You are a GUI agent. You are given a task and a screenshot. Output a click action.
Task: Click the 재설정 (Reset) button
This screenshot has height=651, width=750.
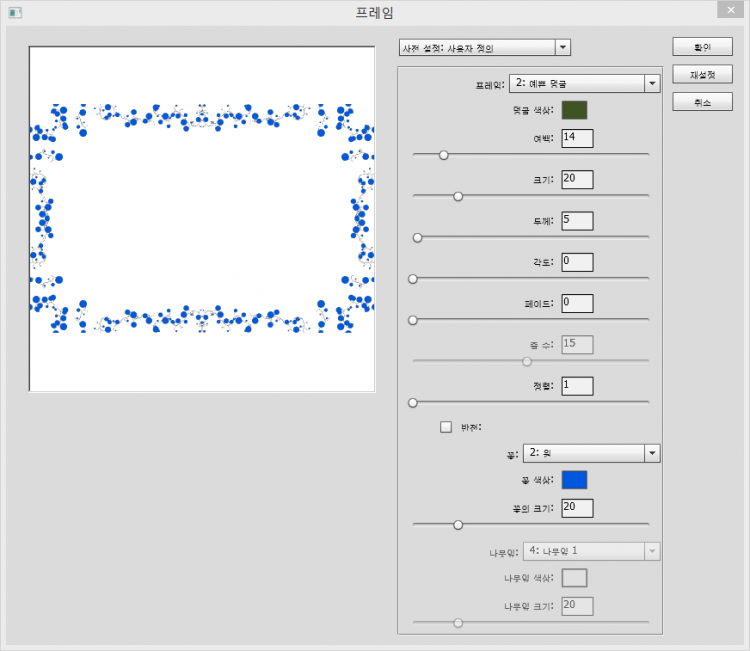point(702,75)
